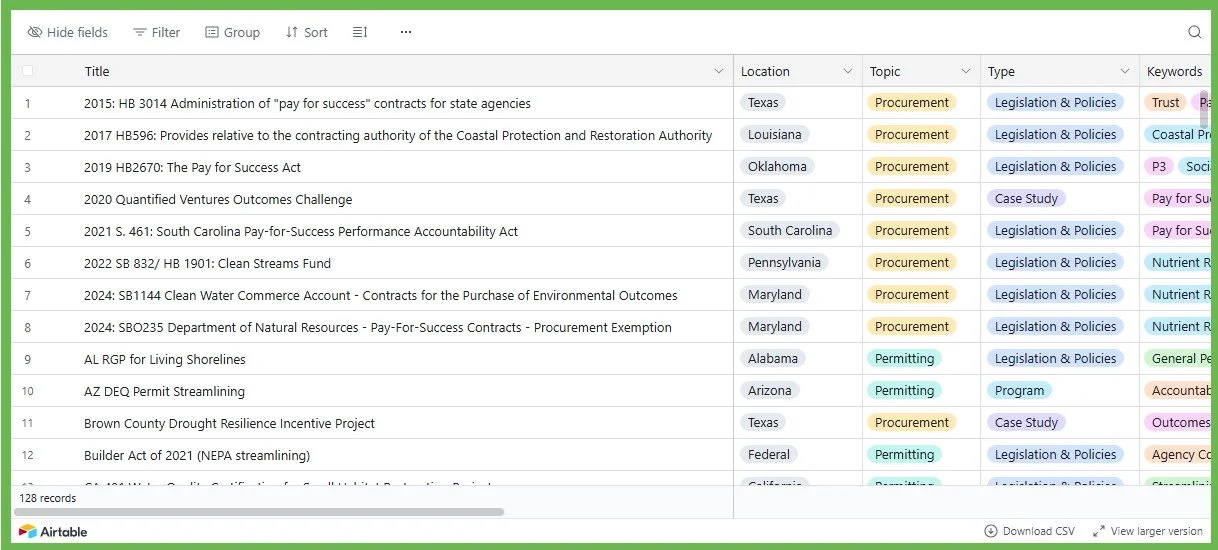This screenshot has height=550, width=1218.
Task: Open the 2019 HB2670 Pay for Success Act record
Action: coord(192,167)
